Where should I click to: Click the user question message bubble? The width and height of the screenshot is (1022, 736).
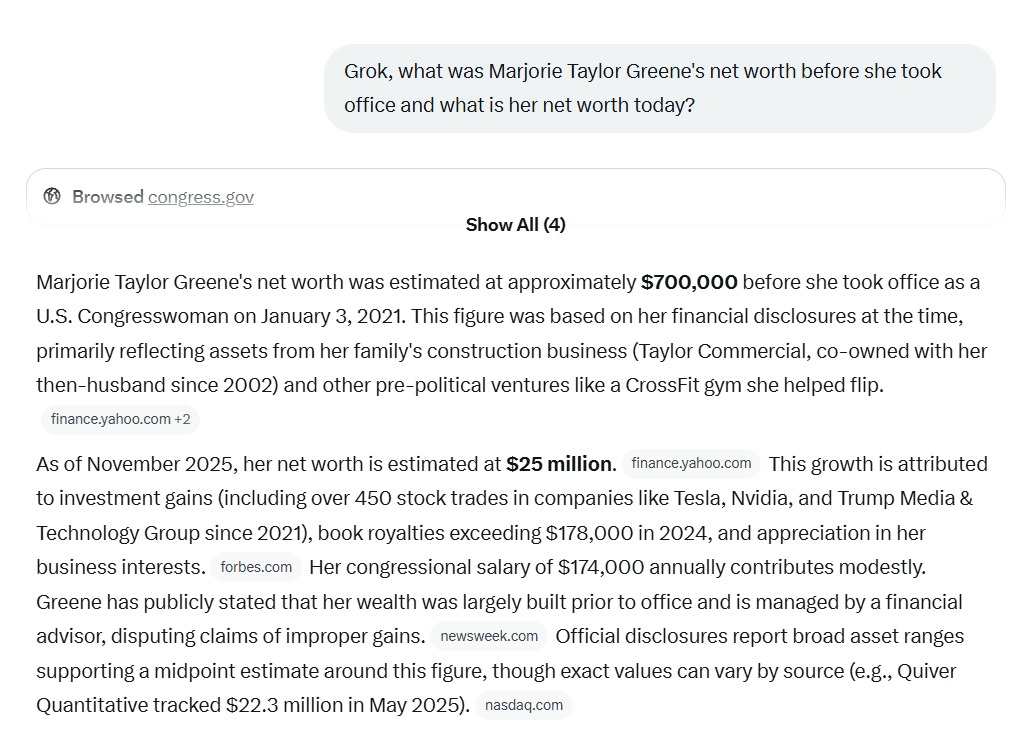point(659,88)
